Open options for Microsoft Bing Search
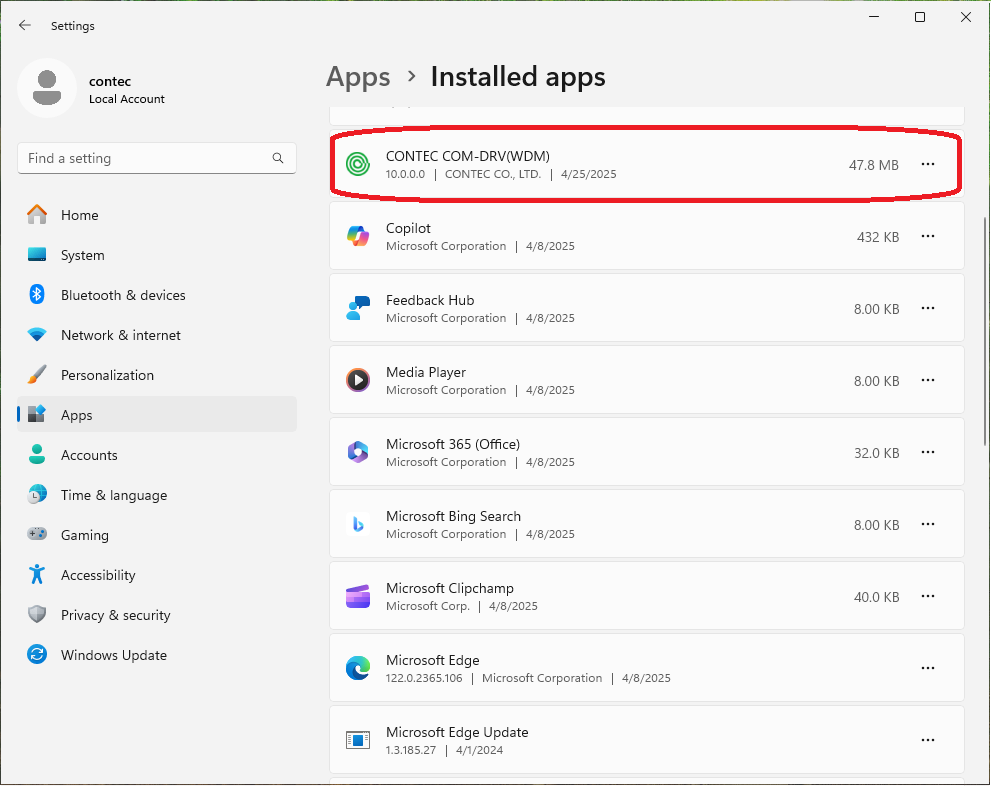 (928, 524)
